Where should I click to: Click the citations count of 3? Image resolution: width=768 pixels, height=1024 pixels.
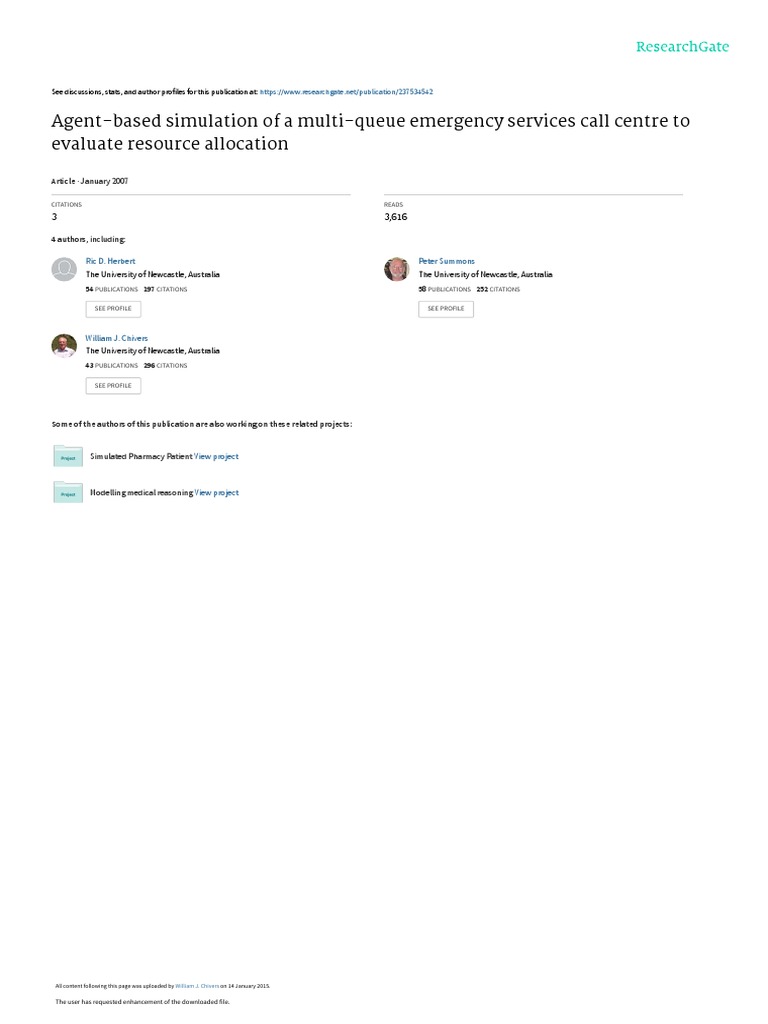pos(54,217)
